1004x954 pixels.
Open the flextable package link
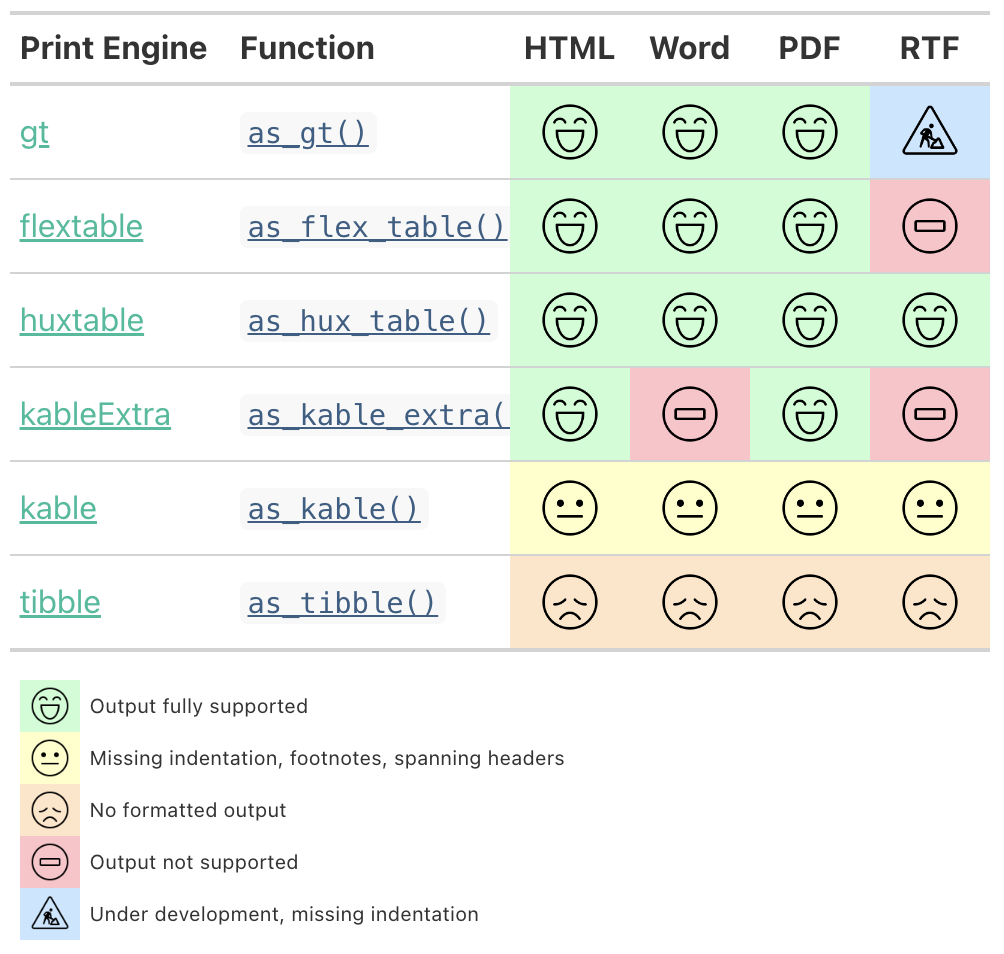[x=81, y=227]
